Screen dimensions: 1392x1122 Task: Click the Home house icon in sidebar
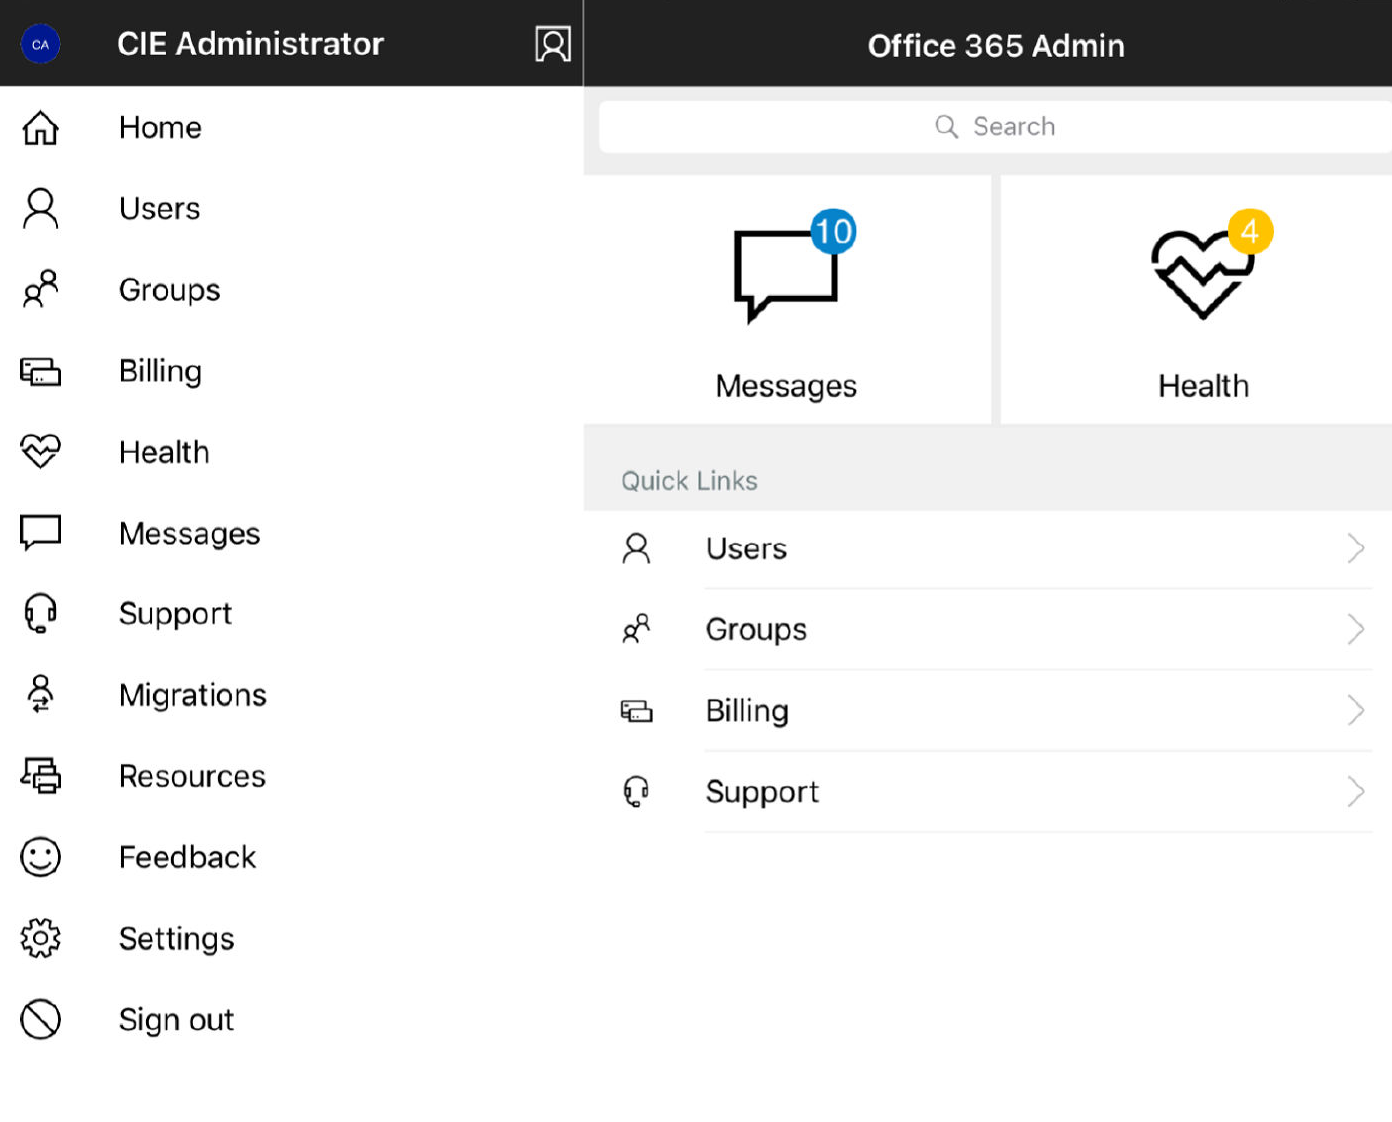(x=41, y=128)
